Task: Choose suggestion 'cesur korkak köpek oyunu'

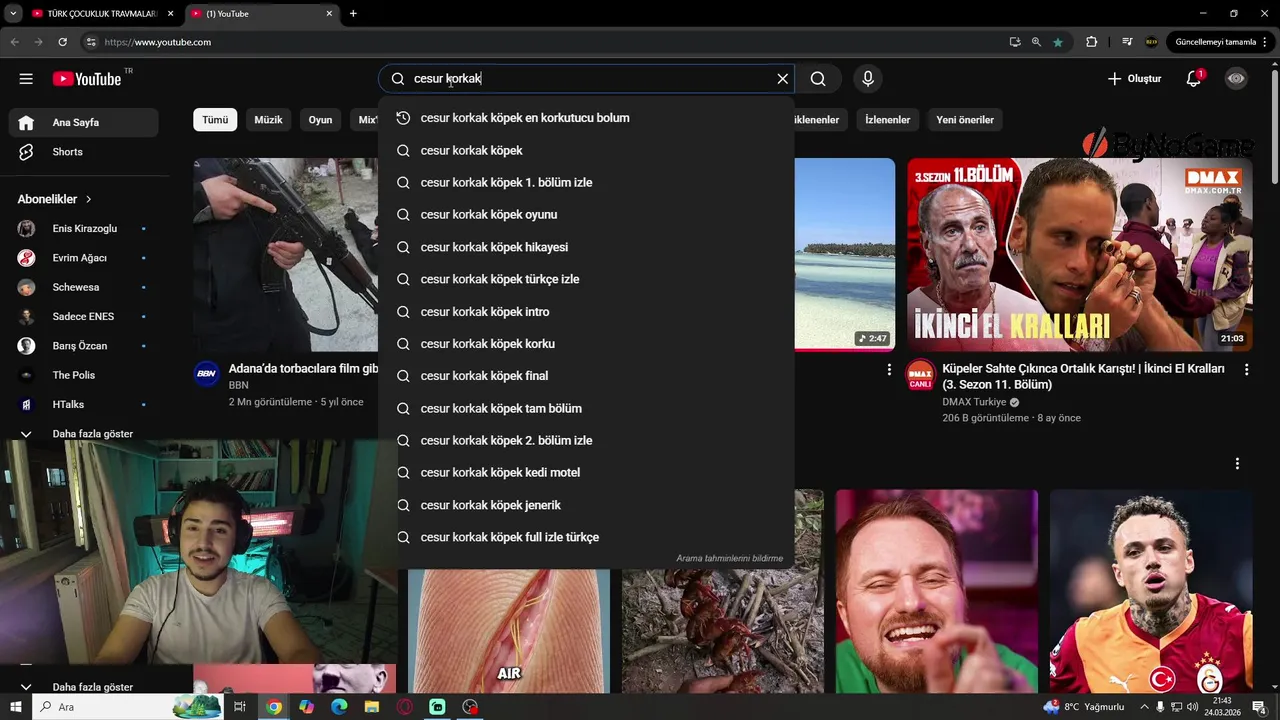Action: (x=586, y=215)
